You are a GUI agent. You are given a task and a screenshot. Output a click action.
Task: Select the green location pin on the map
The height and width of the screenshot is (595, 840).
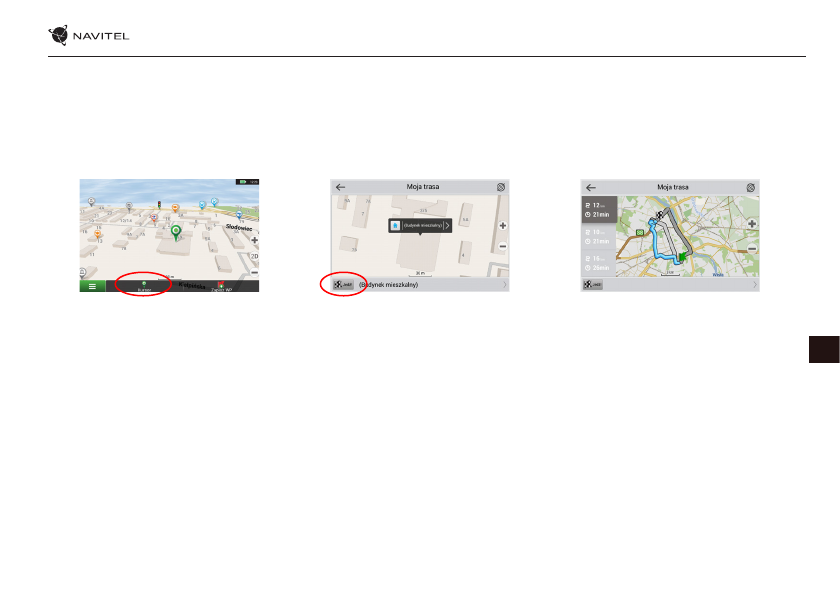point(176,233)
